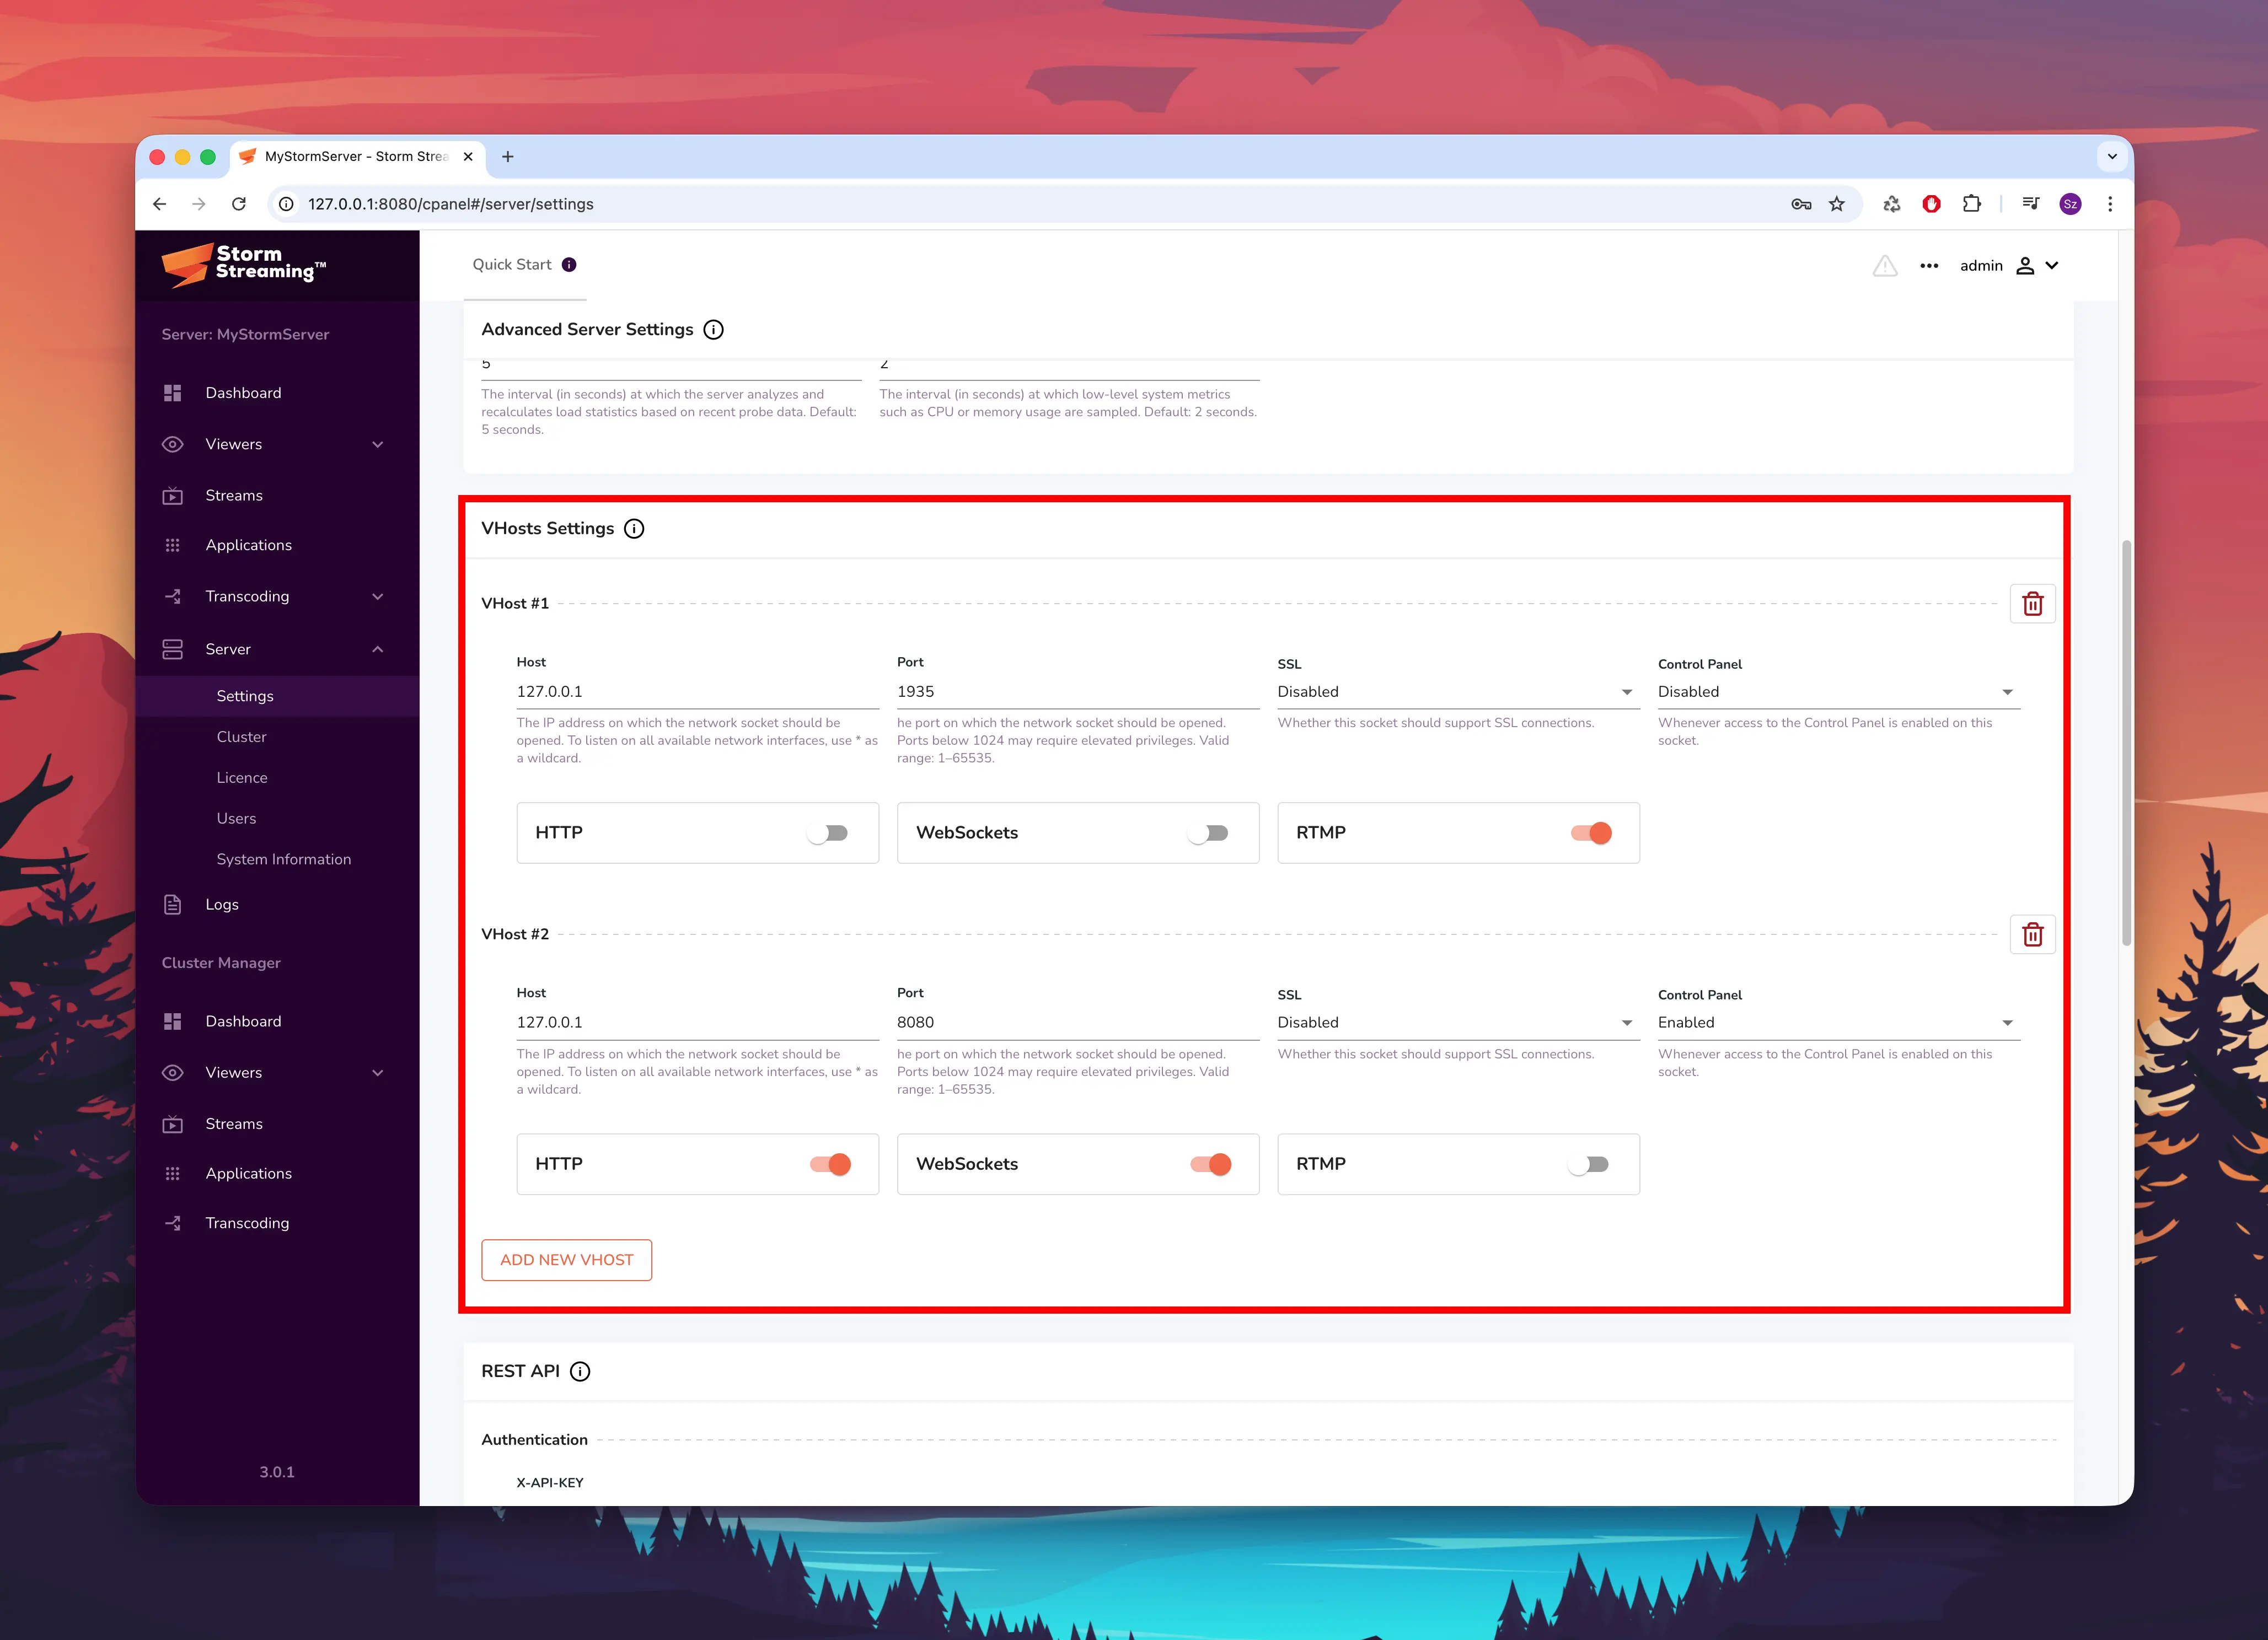2268x1640 pixels.
Task: Click the warning triangle icon in header
Action: 1884,266
